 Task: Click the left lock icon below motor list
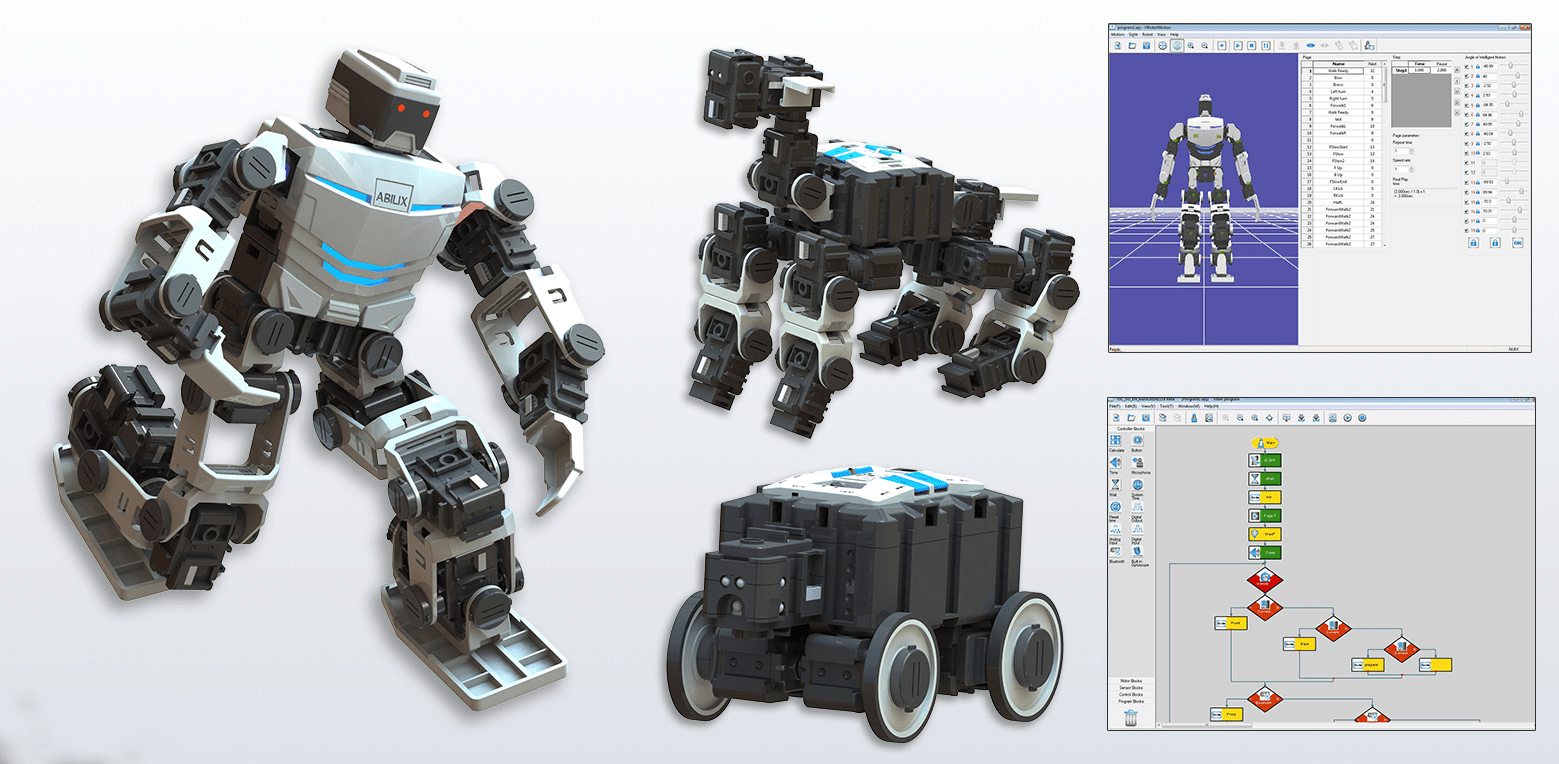click(x=1473, y=242)
